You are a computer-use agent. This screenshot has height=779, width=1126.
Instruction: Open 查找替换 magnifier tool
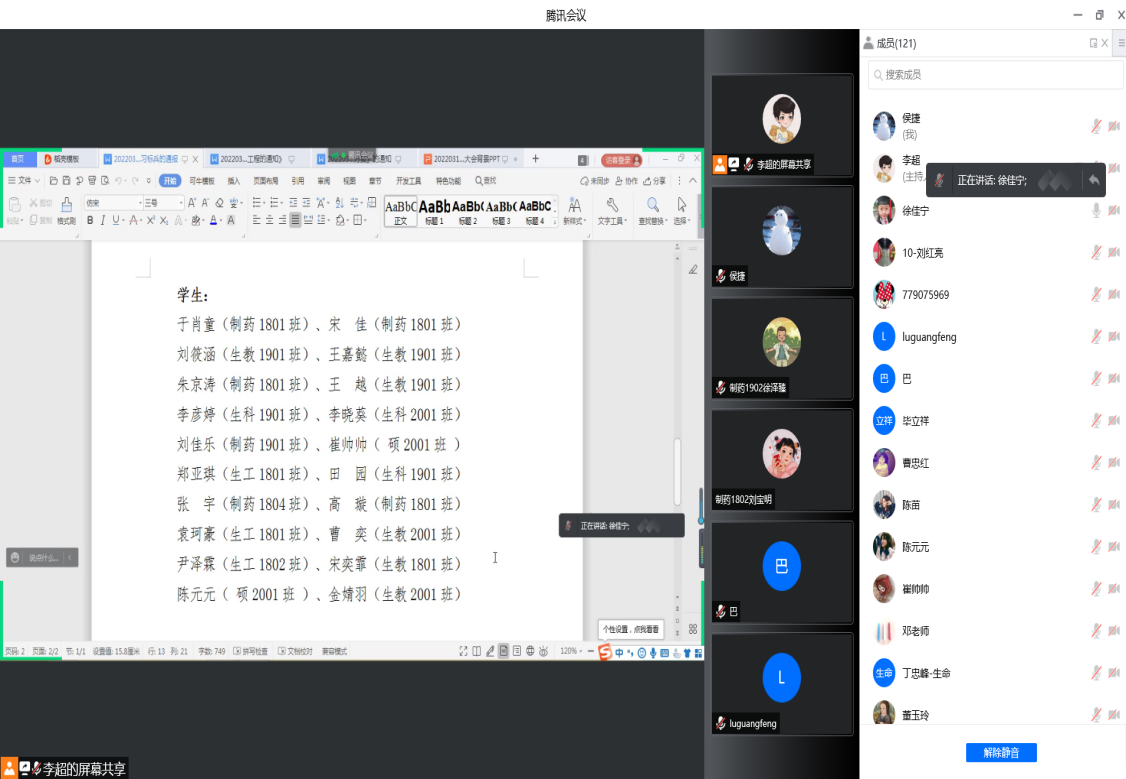pyautogui.click(x=652, y=205)
